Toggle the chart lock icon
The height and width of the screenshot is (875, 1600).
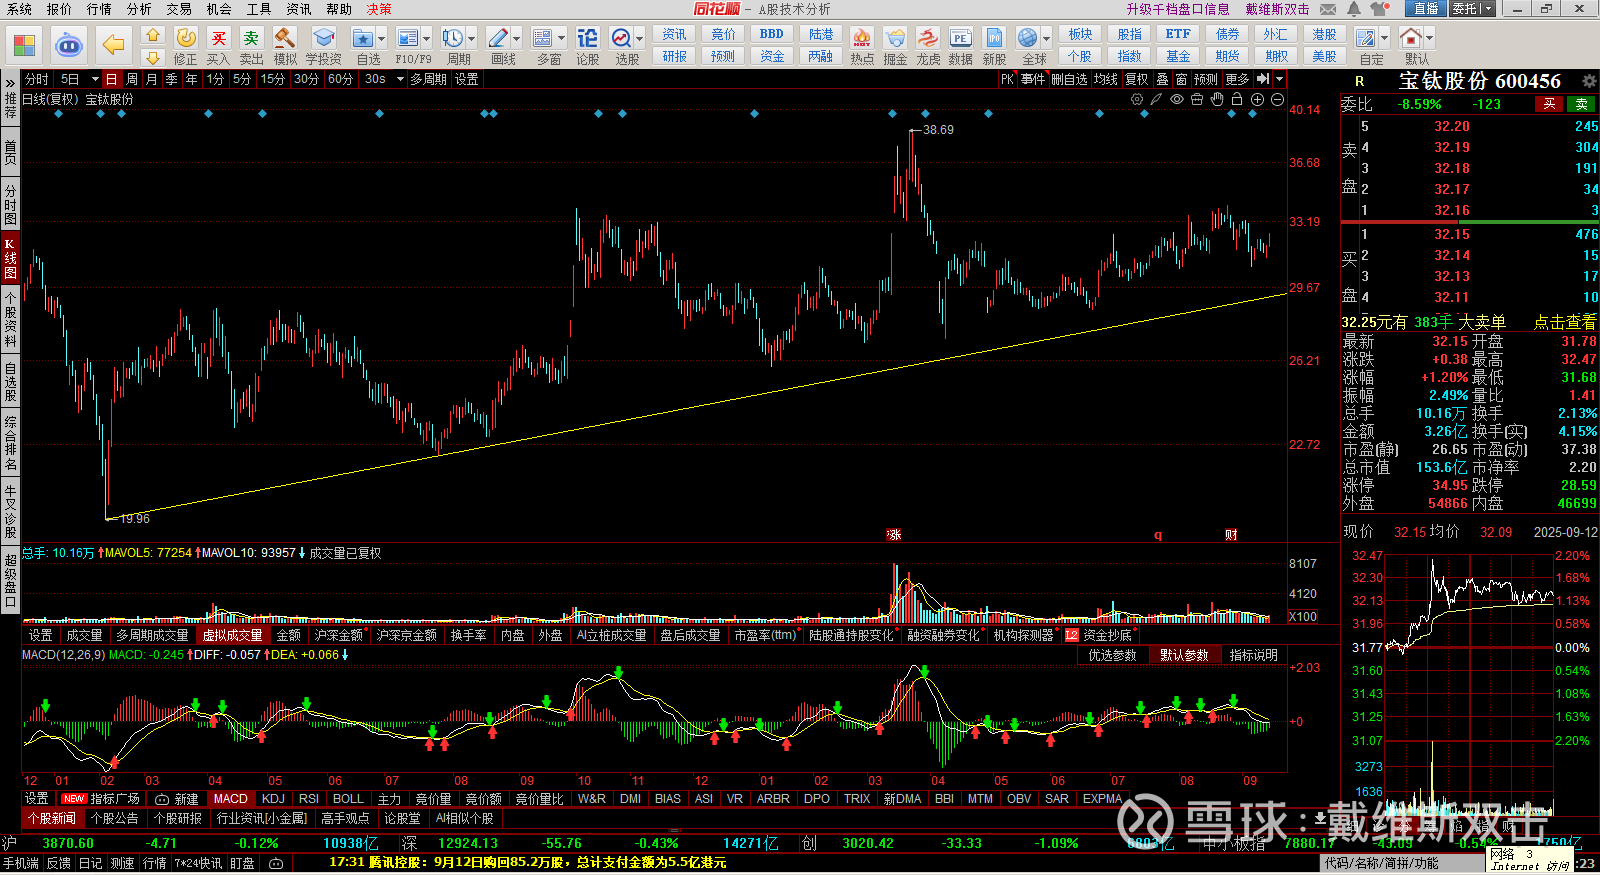point(1237,99)
